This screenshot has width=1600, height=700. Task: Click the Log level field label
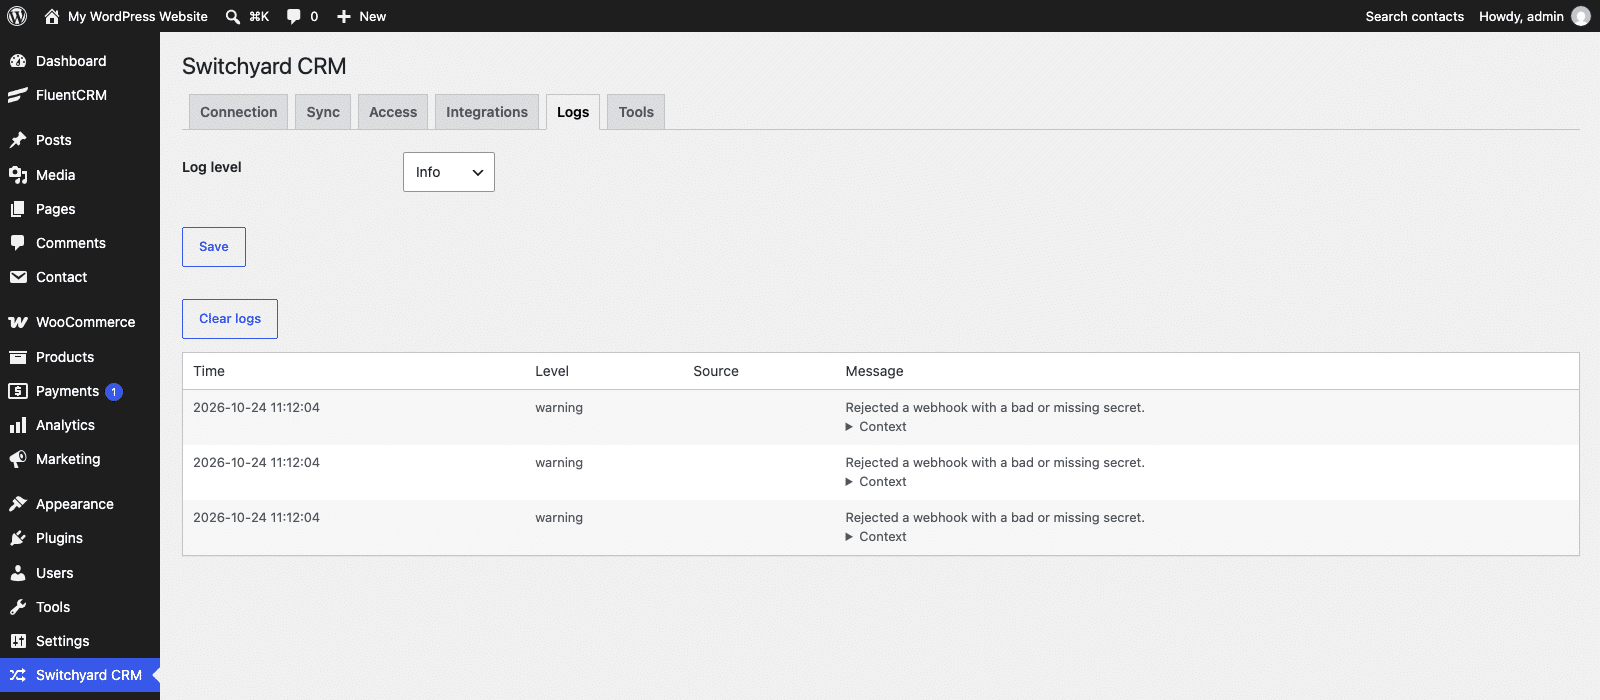coord(212,167)
